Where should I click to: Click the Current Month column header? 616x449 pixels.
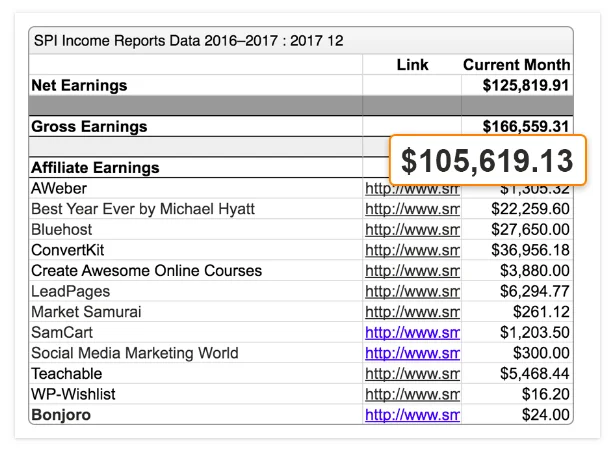pyautogui.click(x=517, y=65)
